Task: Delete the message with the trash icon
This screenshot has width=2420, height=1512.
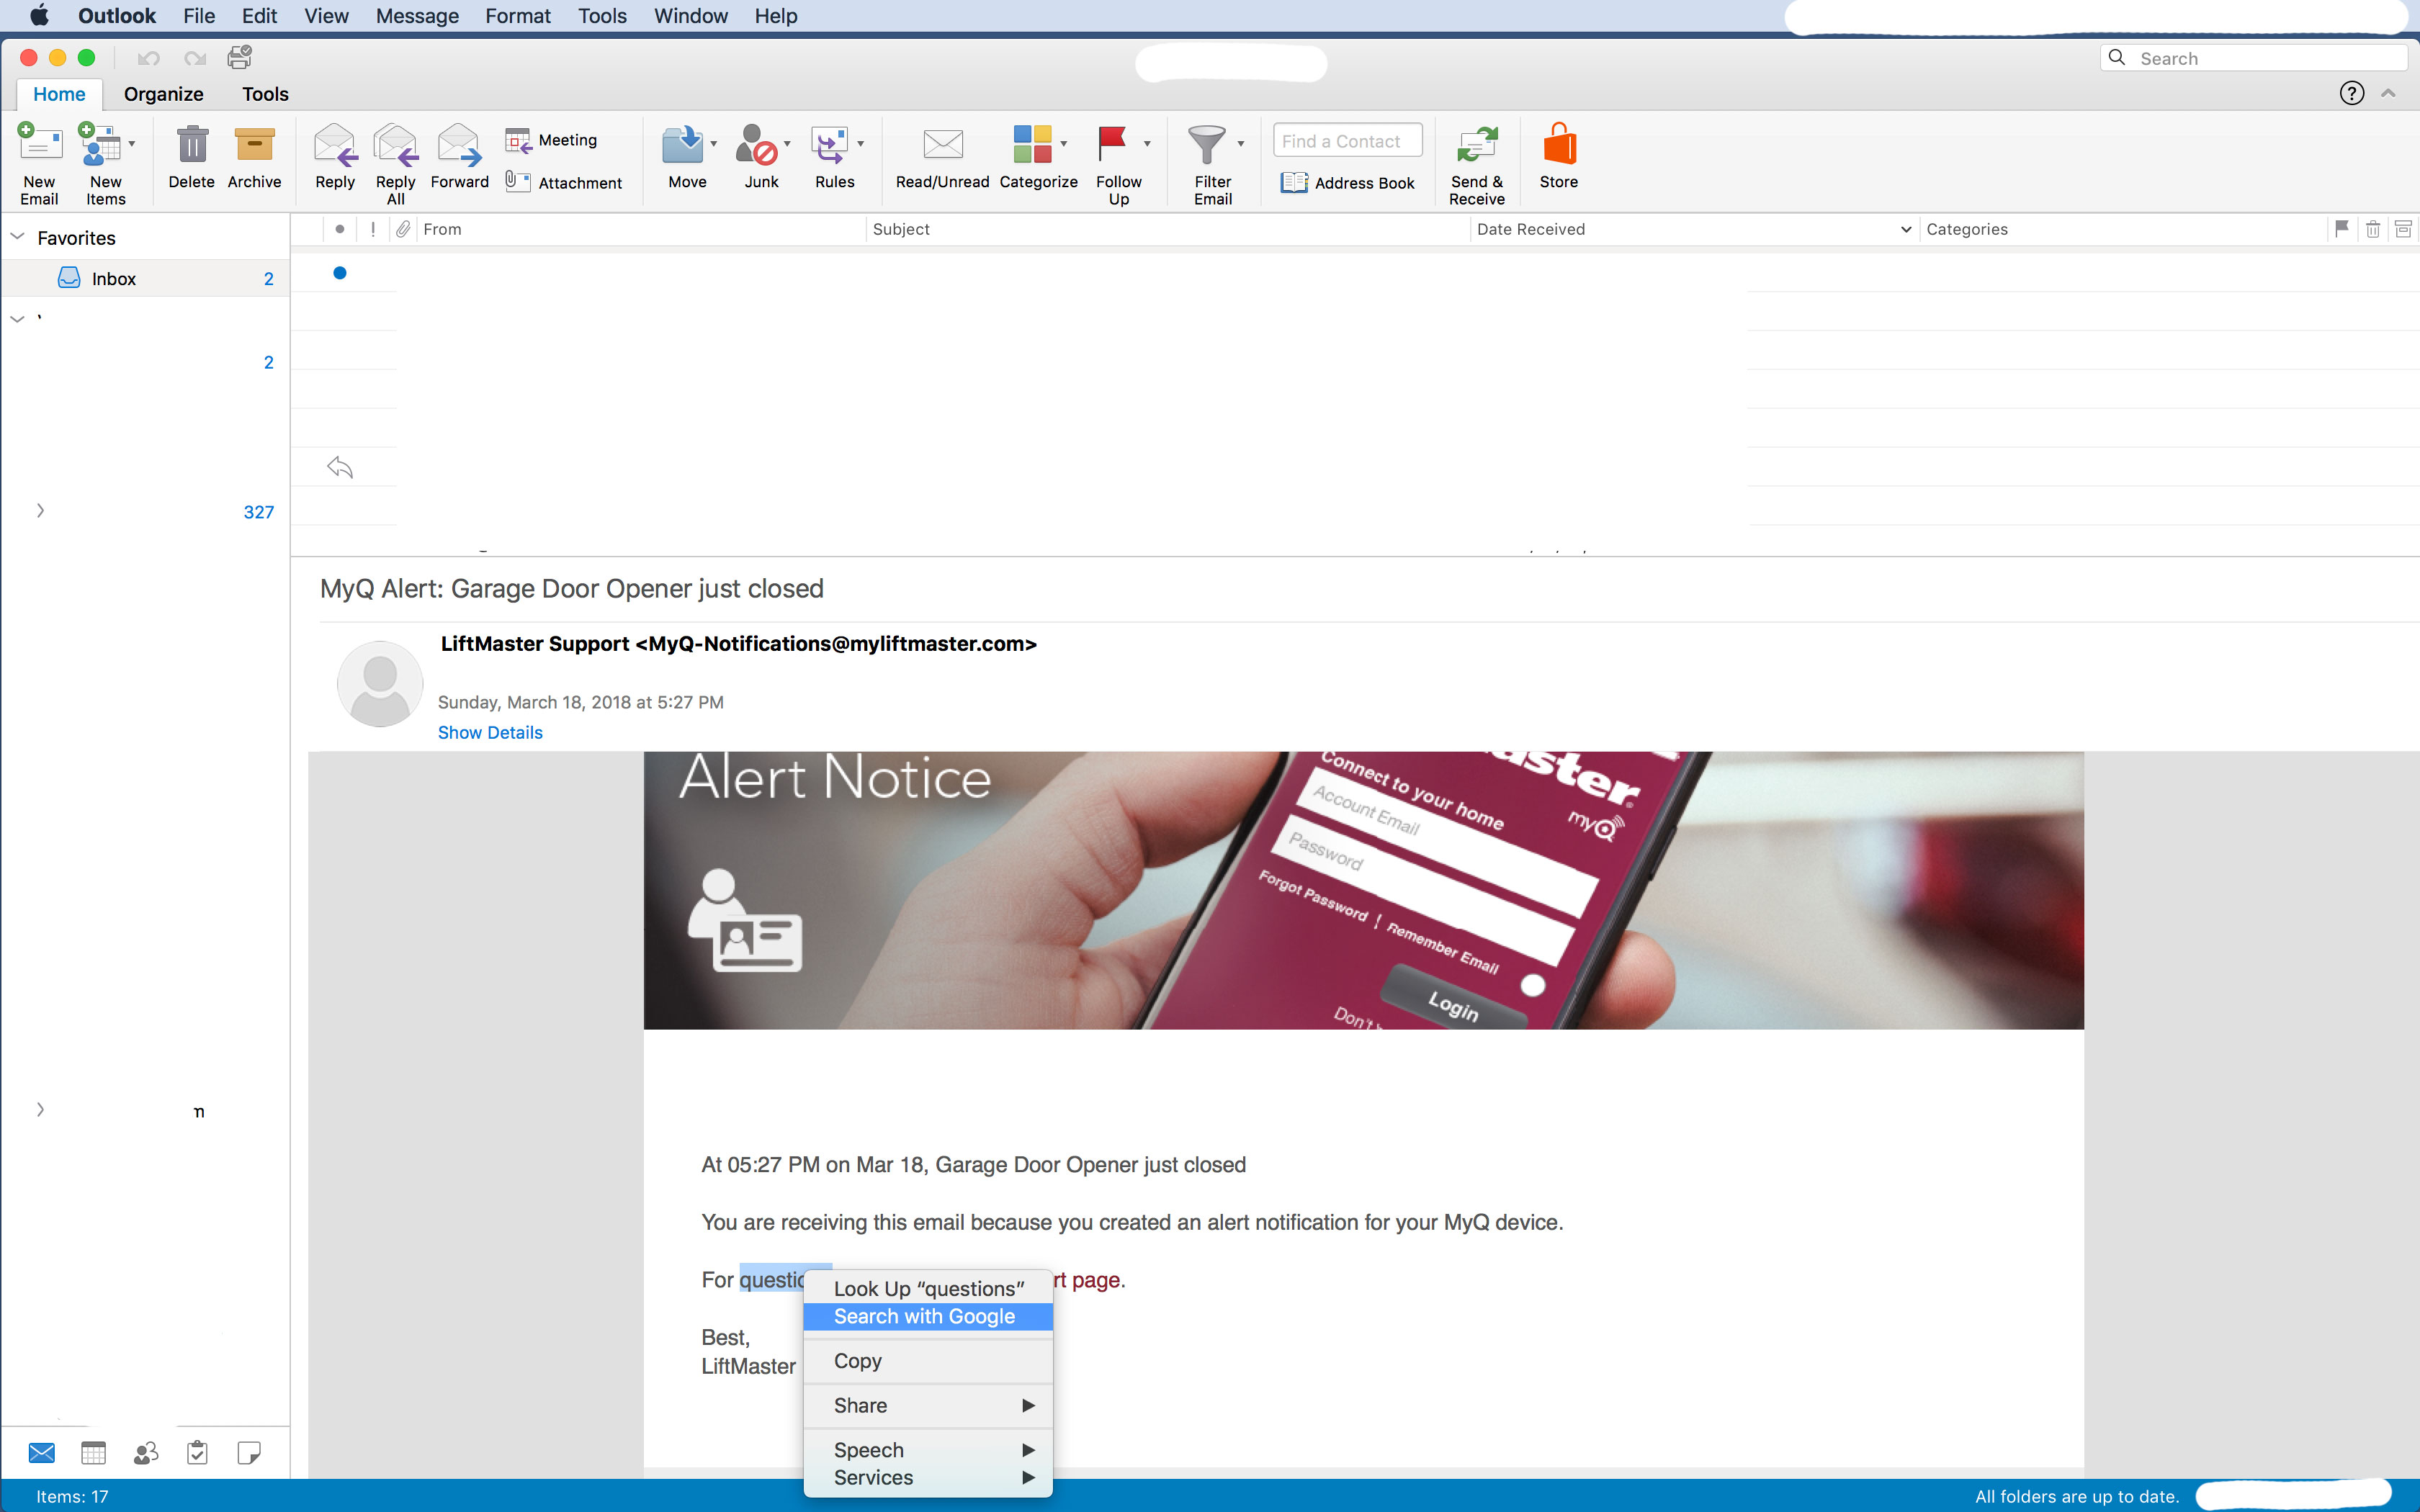Action: pos(192,145)
